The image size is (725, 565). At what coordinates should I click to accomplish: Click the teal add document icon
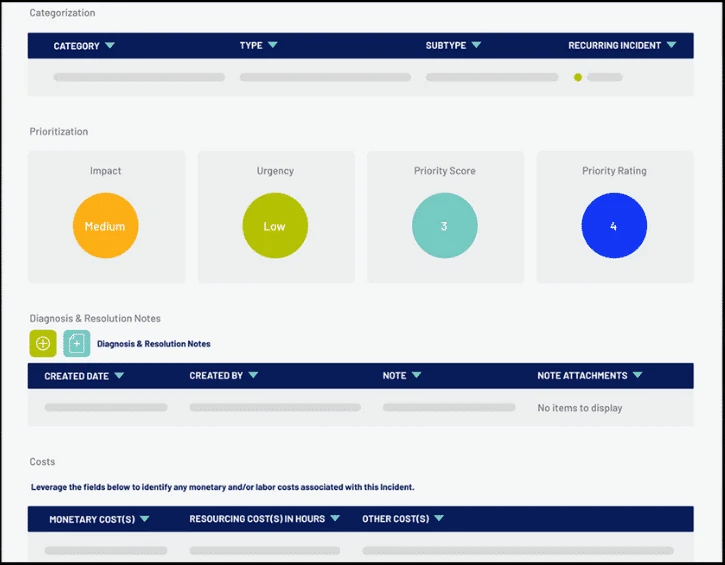(x=77, y=344)
